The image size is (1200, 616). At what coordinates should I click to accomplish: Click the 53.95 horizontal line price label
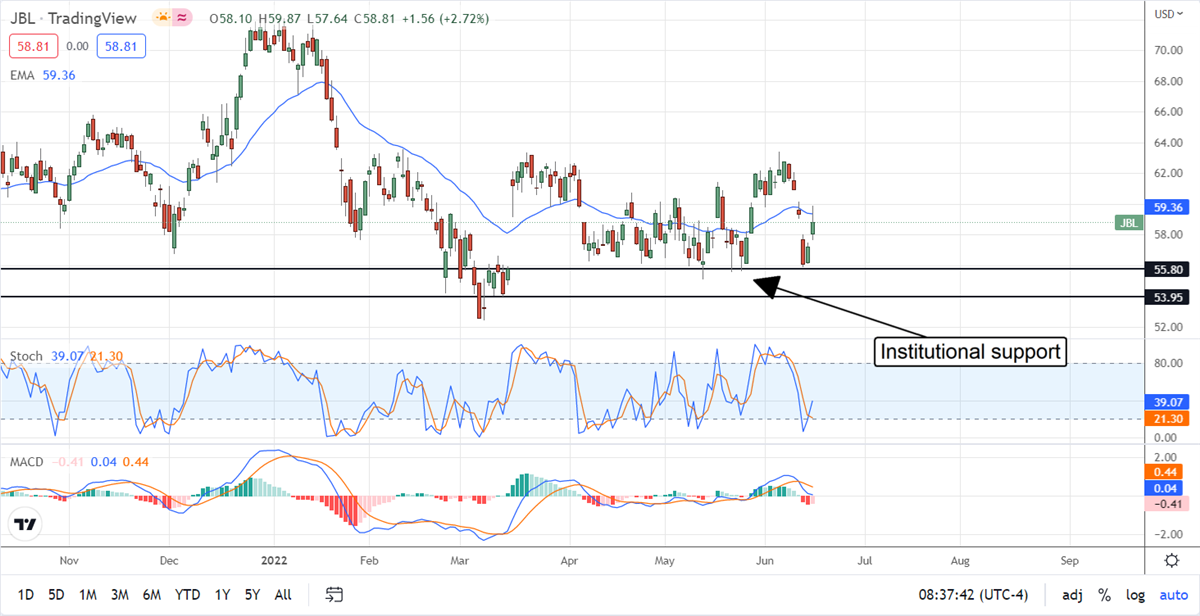point(1167,297)
